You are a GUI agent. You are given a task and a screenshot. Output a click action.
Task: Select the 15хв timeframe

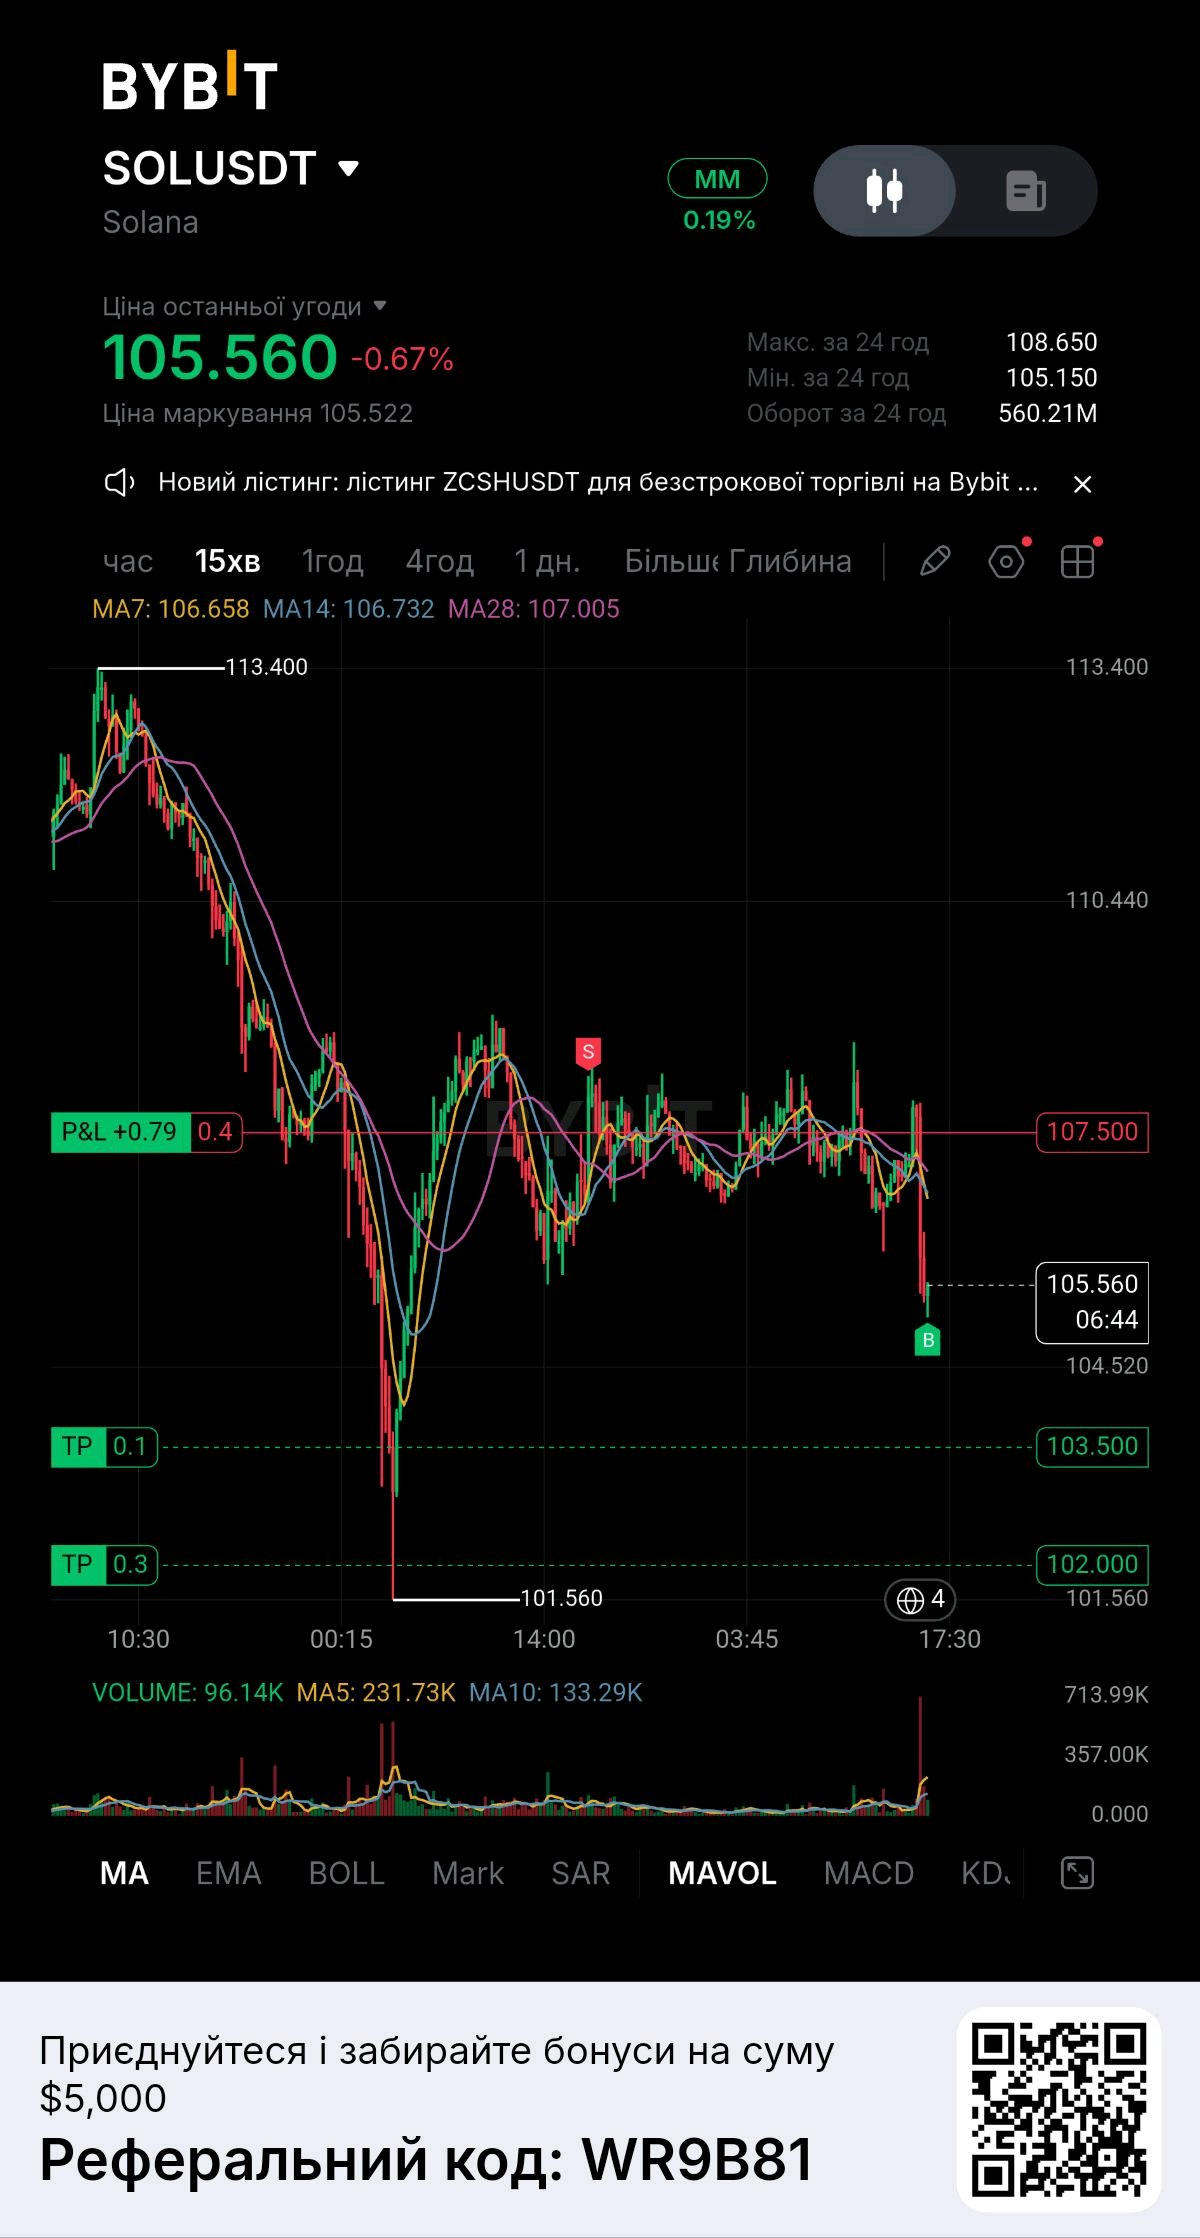(228, 561)
